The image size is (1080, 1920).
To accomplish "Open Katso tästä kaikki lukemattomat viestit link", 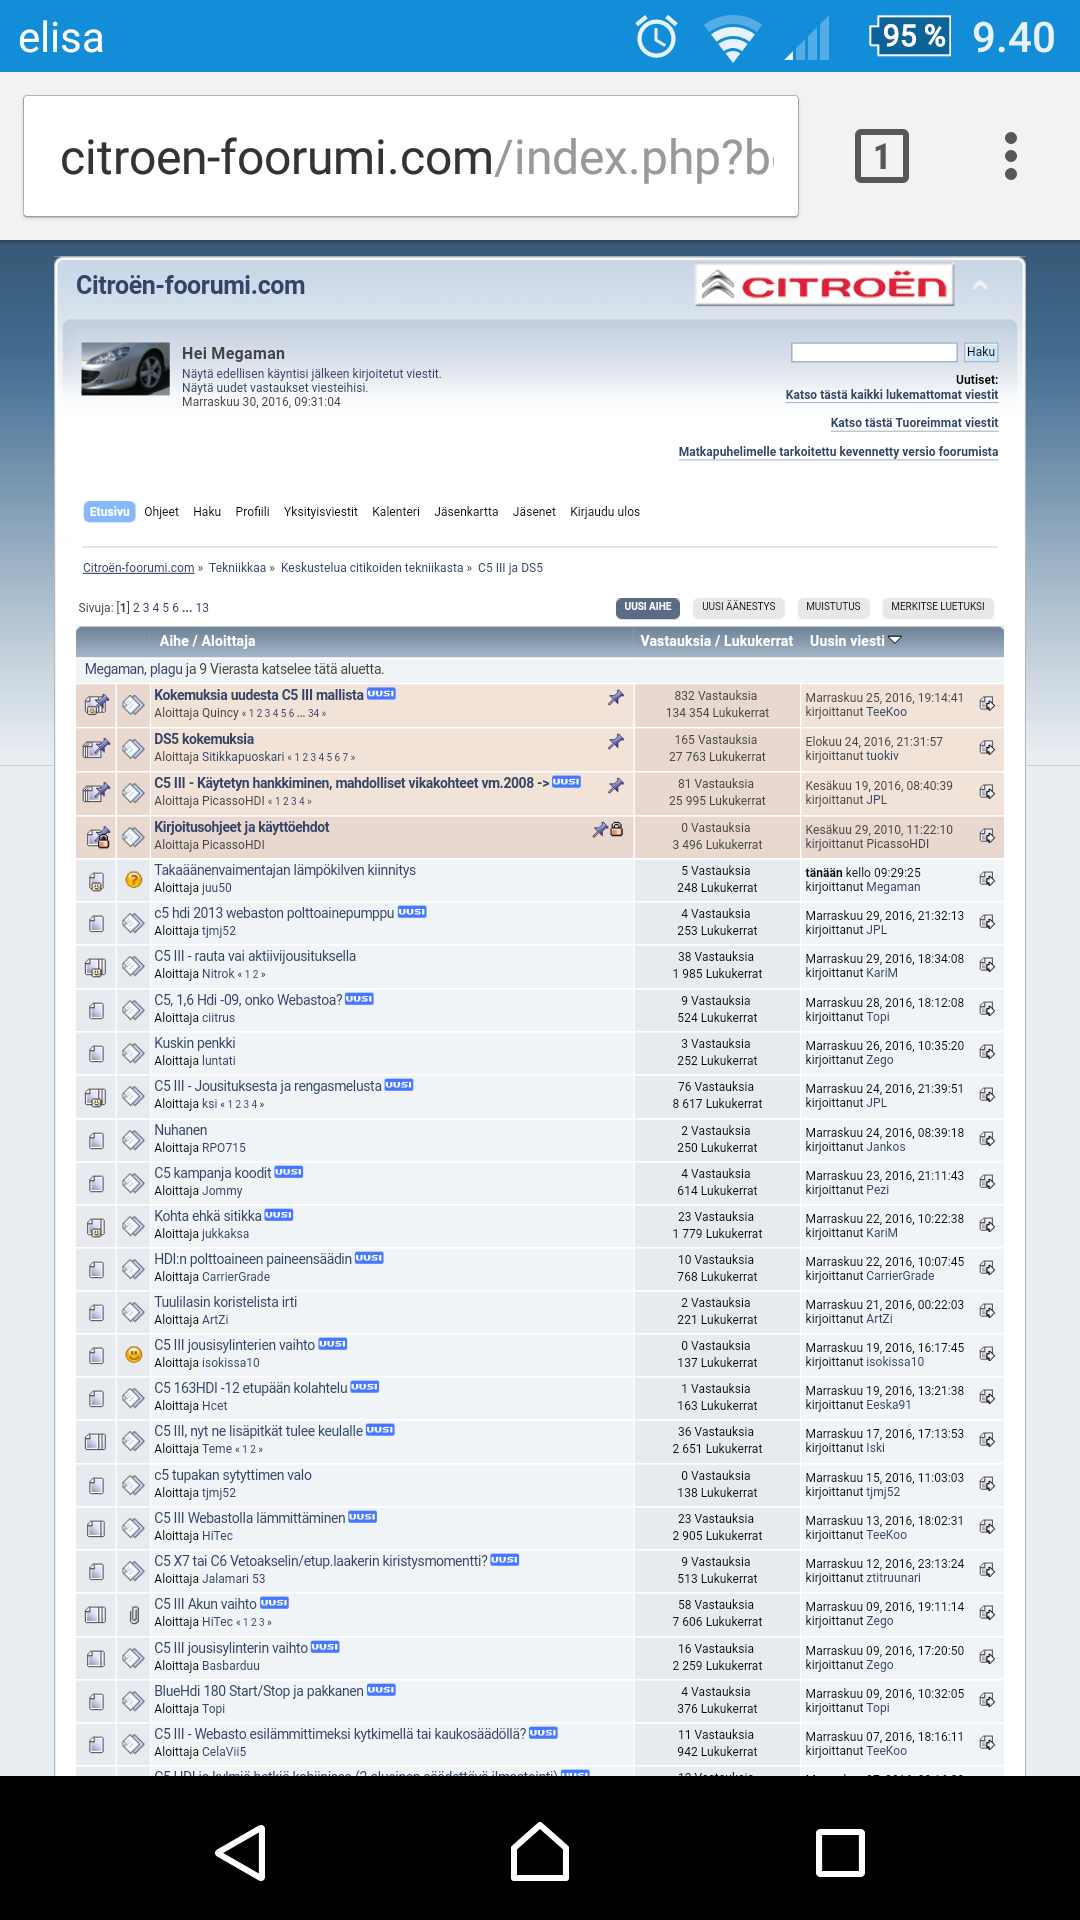I will coord(892,395).
